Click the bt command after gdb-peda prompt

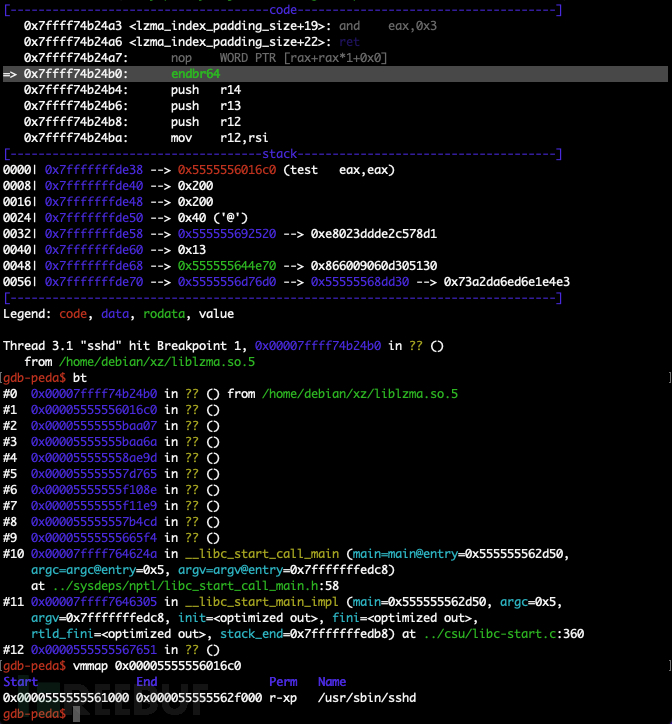click(x=80, y=378)
